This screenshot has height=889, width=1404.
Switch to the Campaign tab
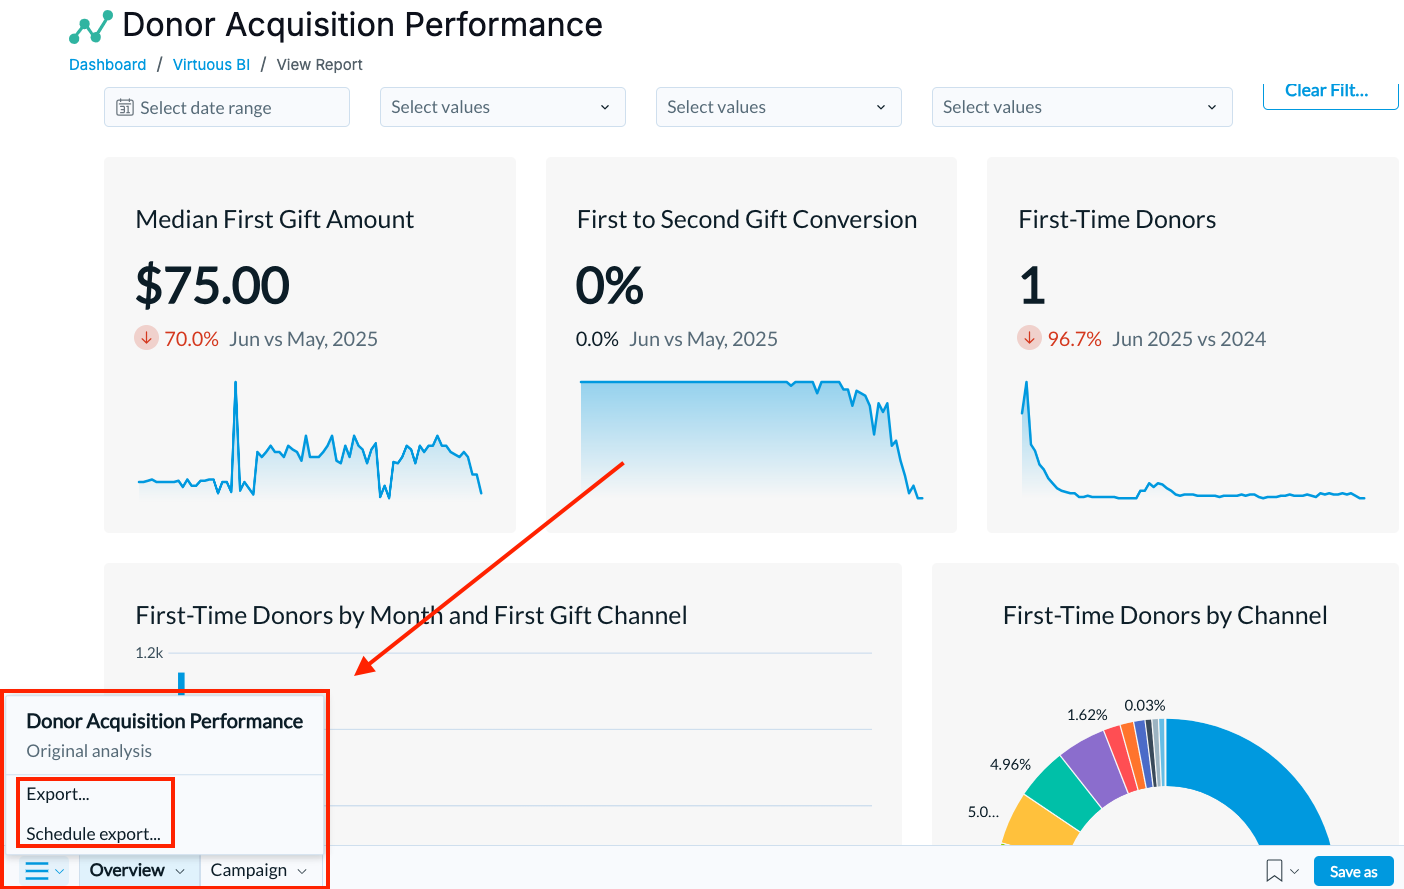(x=249, y=870)
